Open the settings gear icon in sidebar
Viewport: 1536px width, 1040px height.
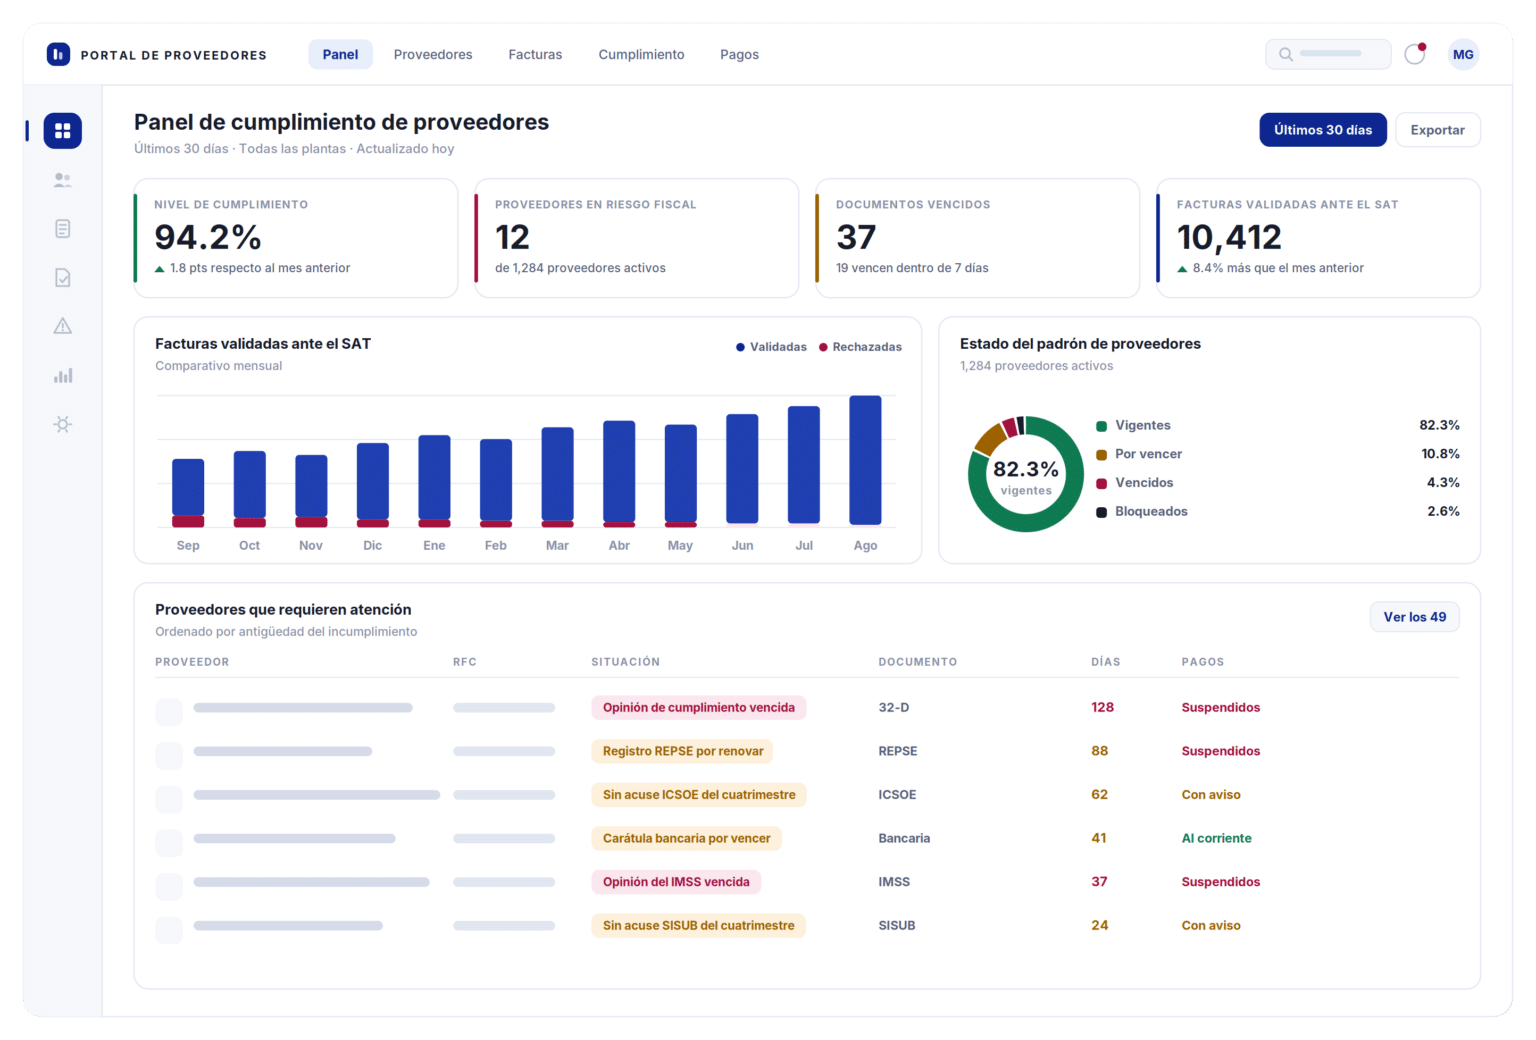62,424
